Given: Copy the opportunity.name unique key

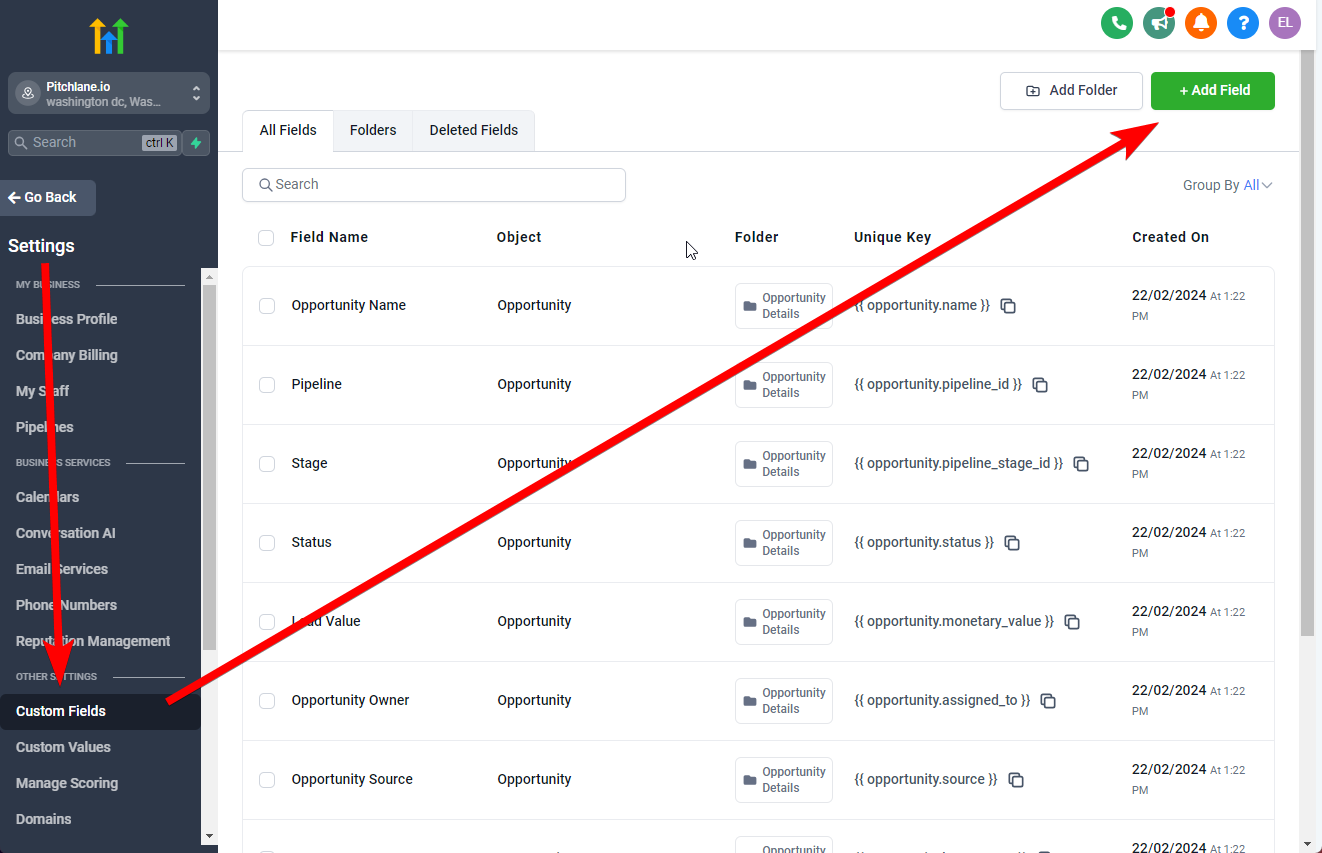Looking at the screenshot, I should pyautogui.click(x=1008, y=306).
